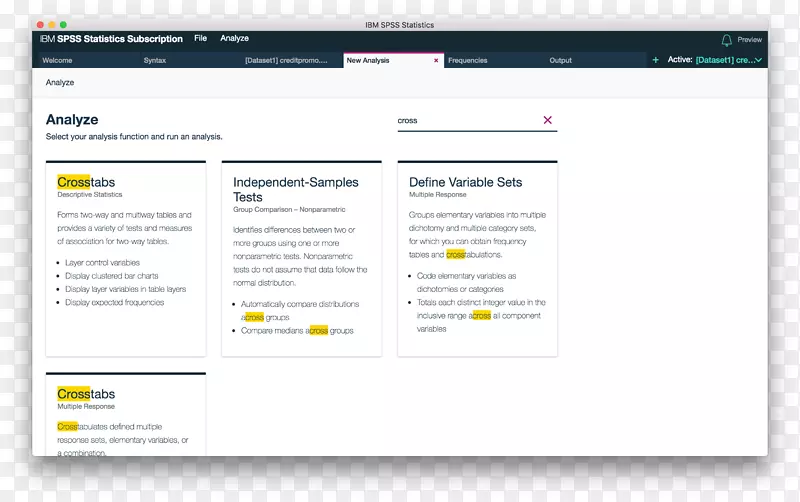Select the New Analysis tab
The width and height of the screenshot is (800, 502).
coord(393,60)
